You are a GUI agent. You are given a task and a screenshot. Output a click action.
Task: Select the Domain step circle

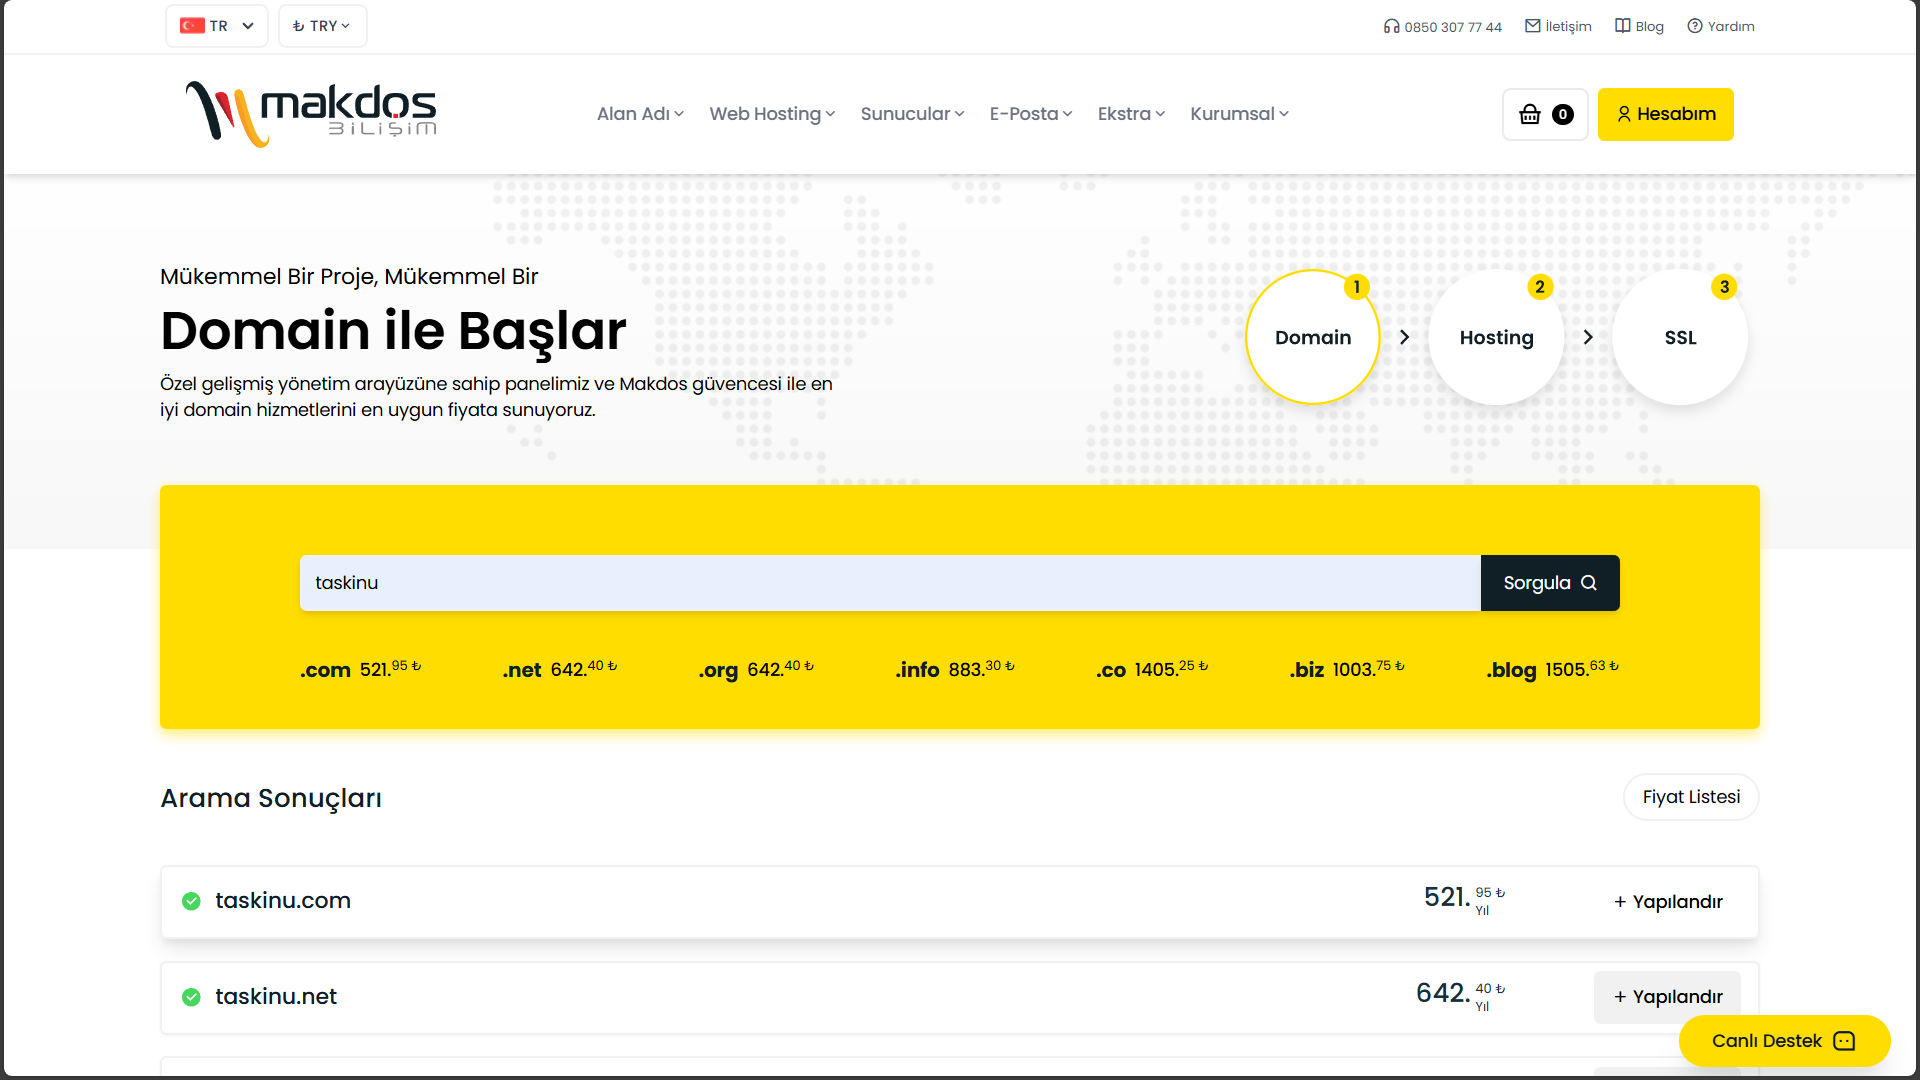point(1313,337)
